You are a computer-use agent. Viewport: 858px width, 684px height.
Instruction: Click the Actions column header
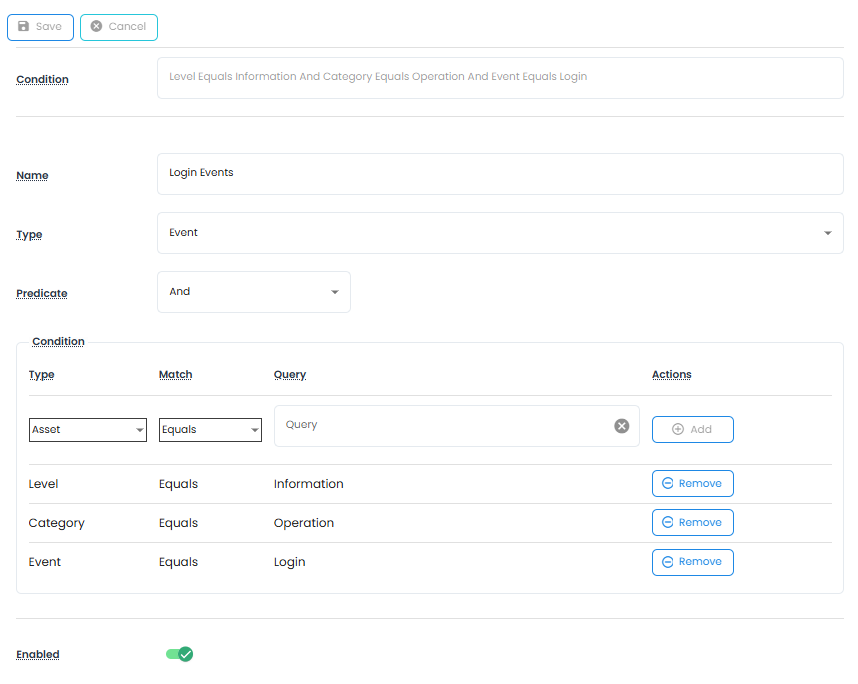[671, 375]
